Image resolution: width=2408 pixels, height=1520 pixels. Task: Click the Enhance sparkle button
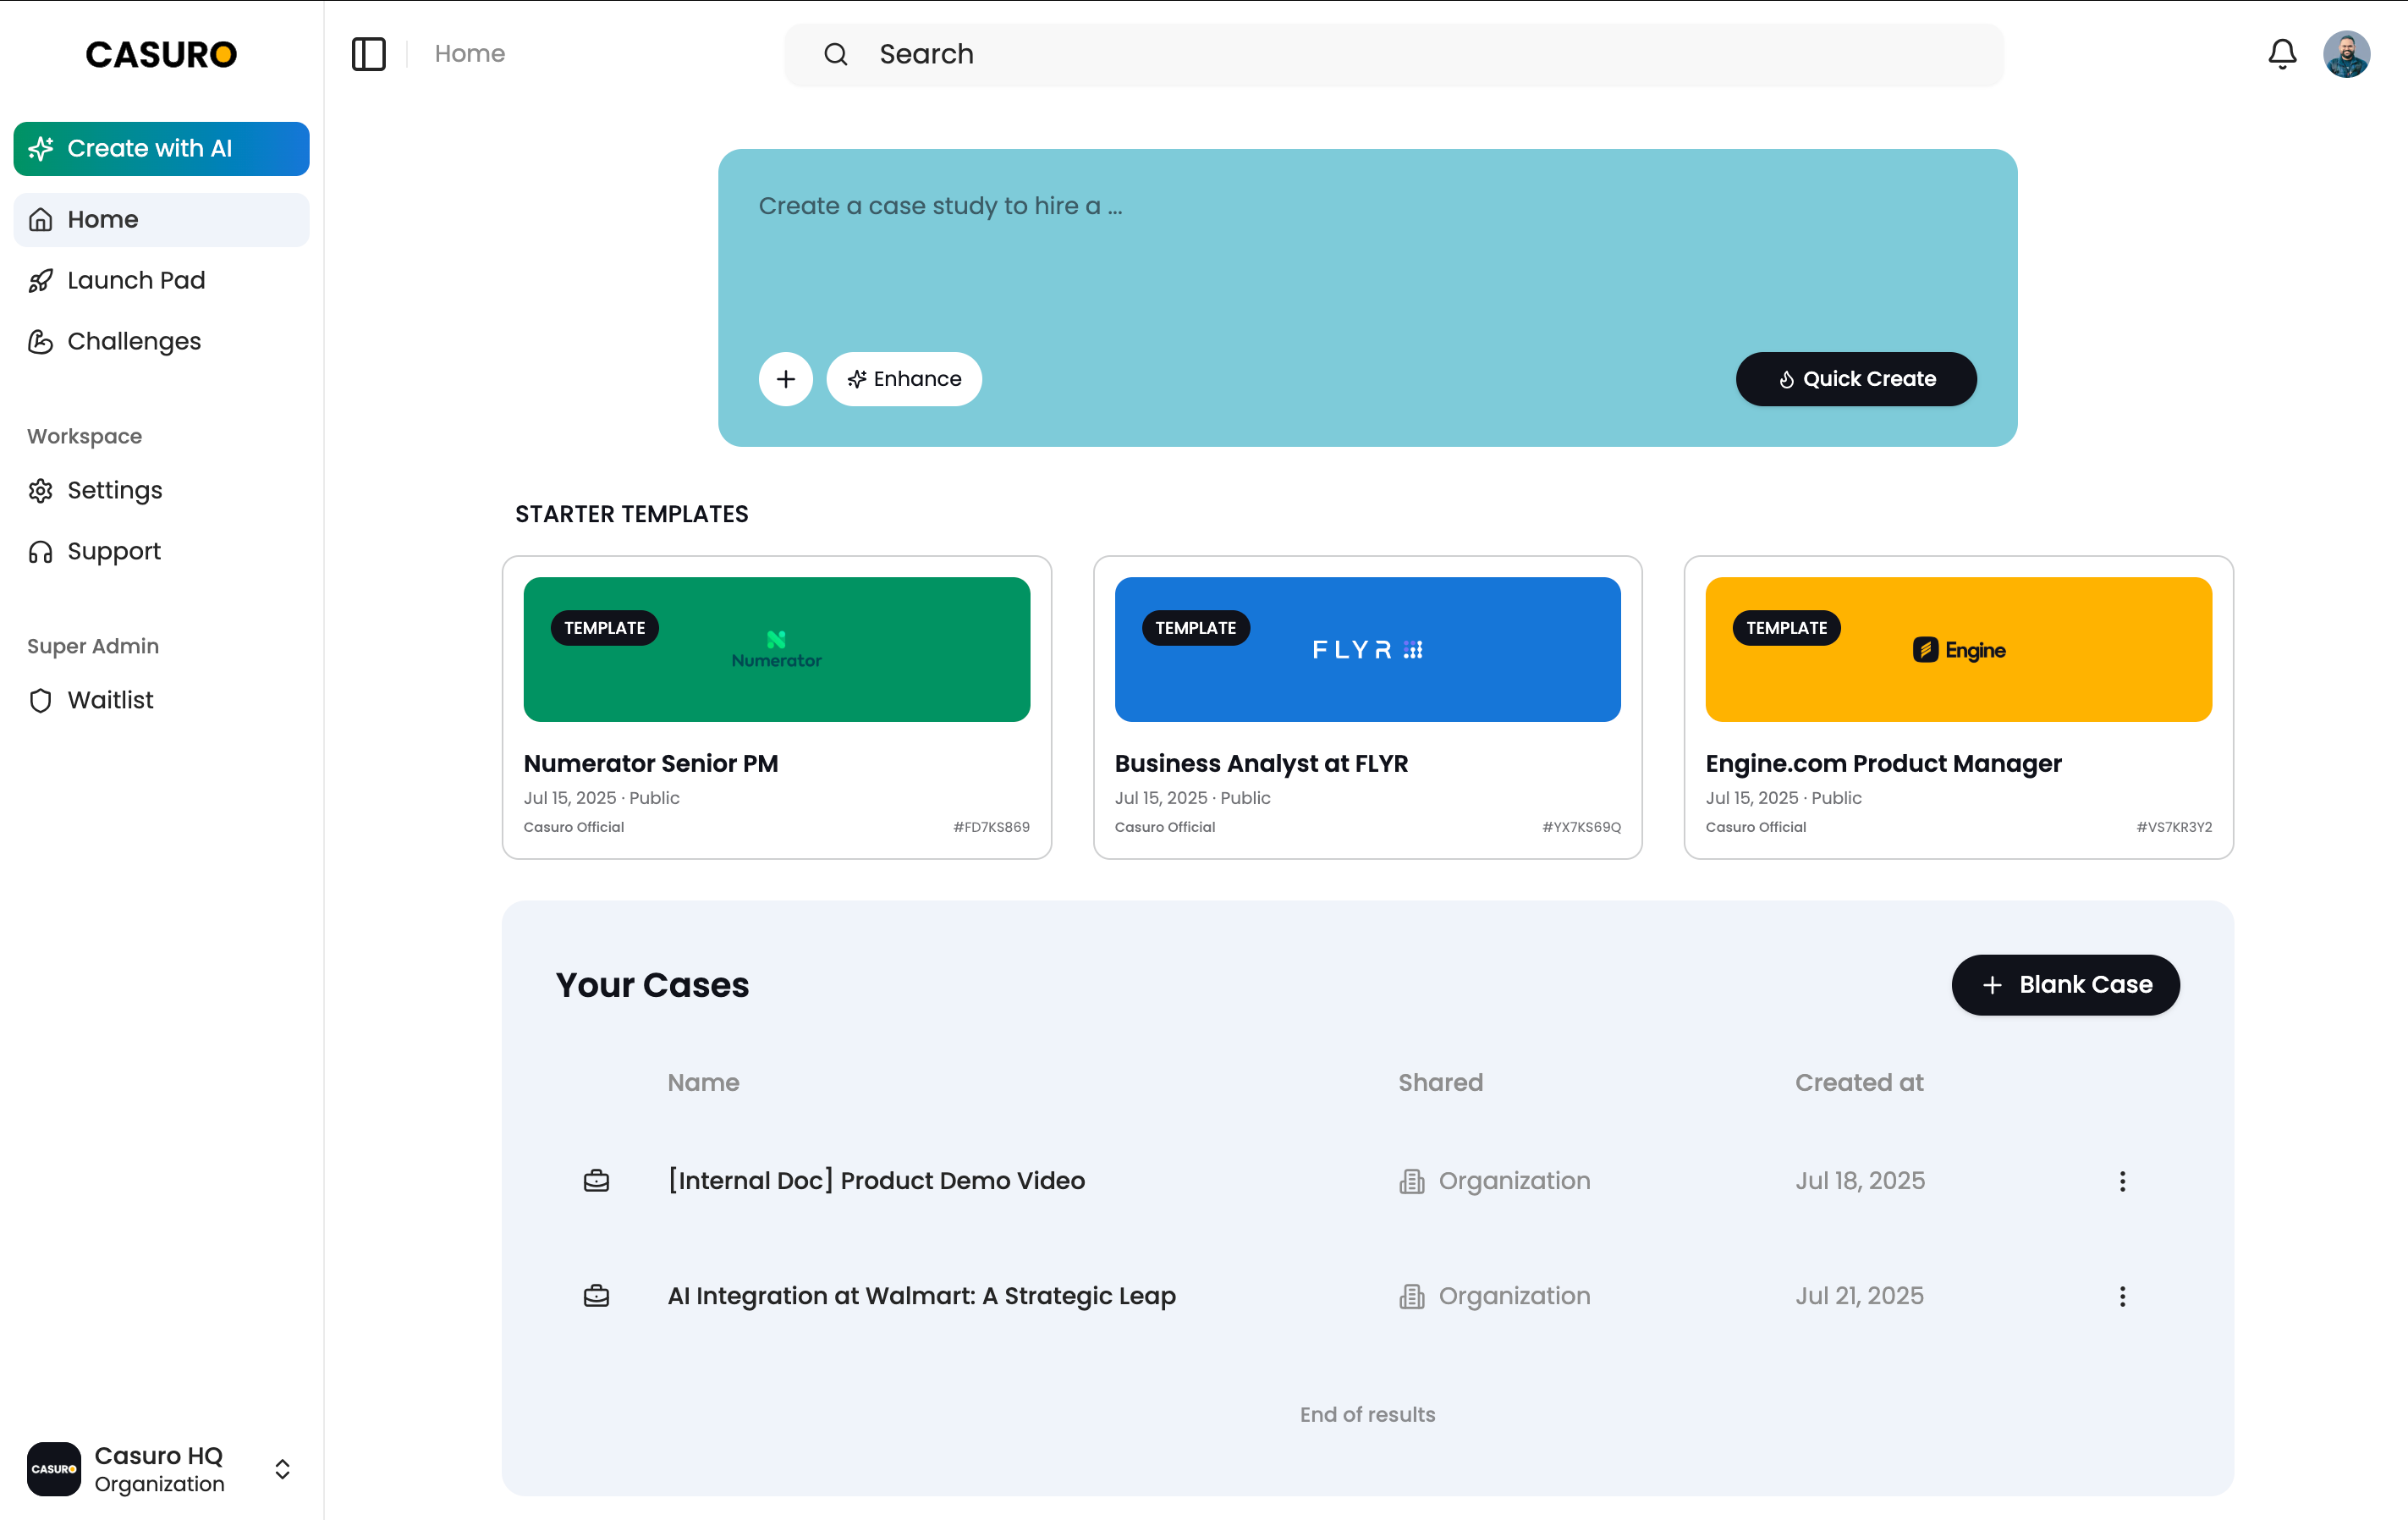click(904, 379)
